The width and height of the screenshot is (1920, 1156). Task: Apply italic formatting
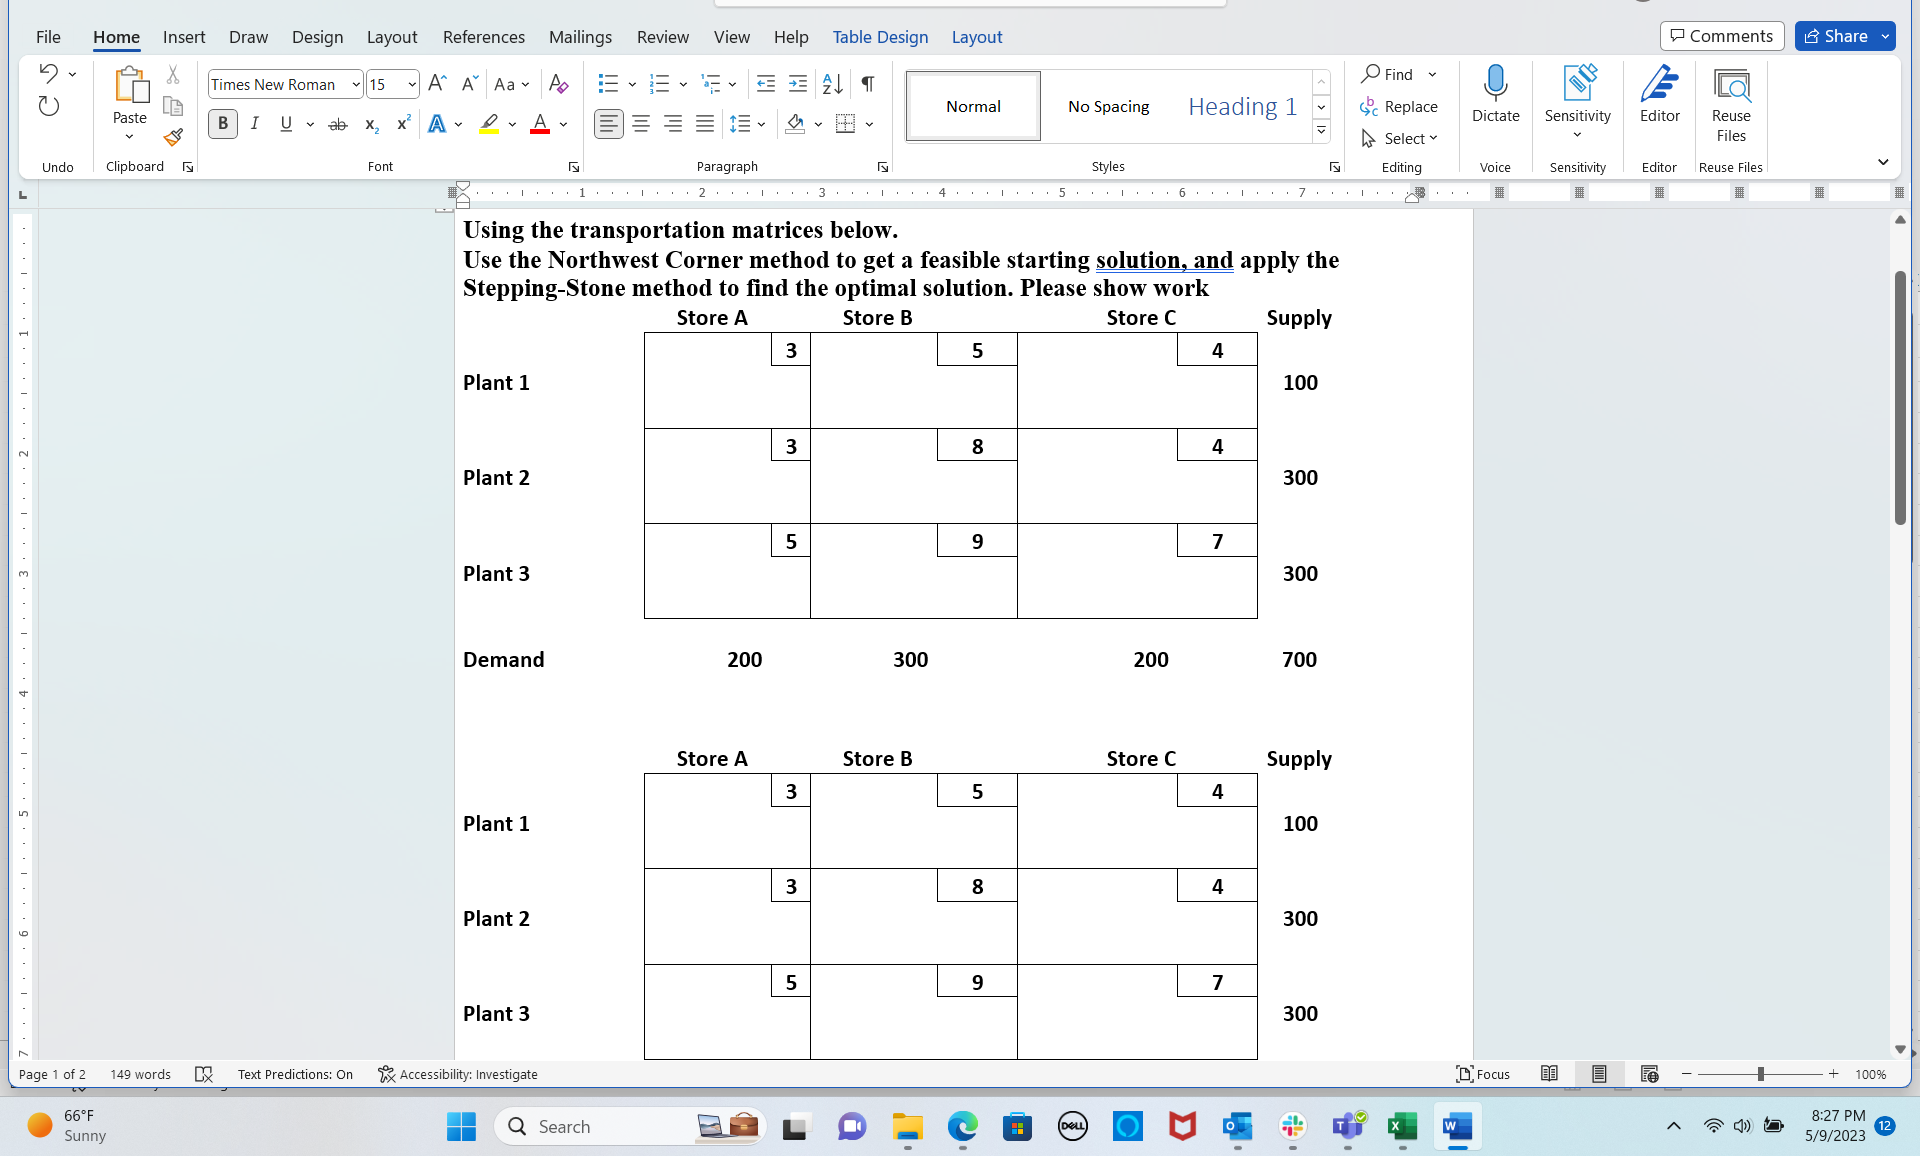coord(254,123)
